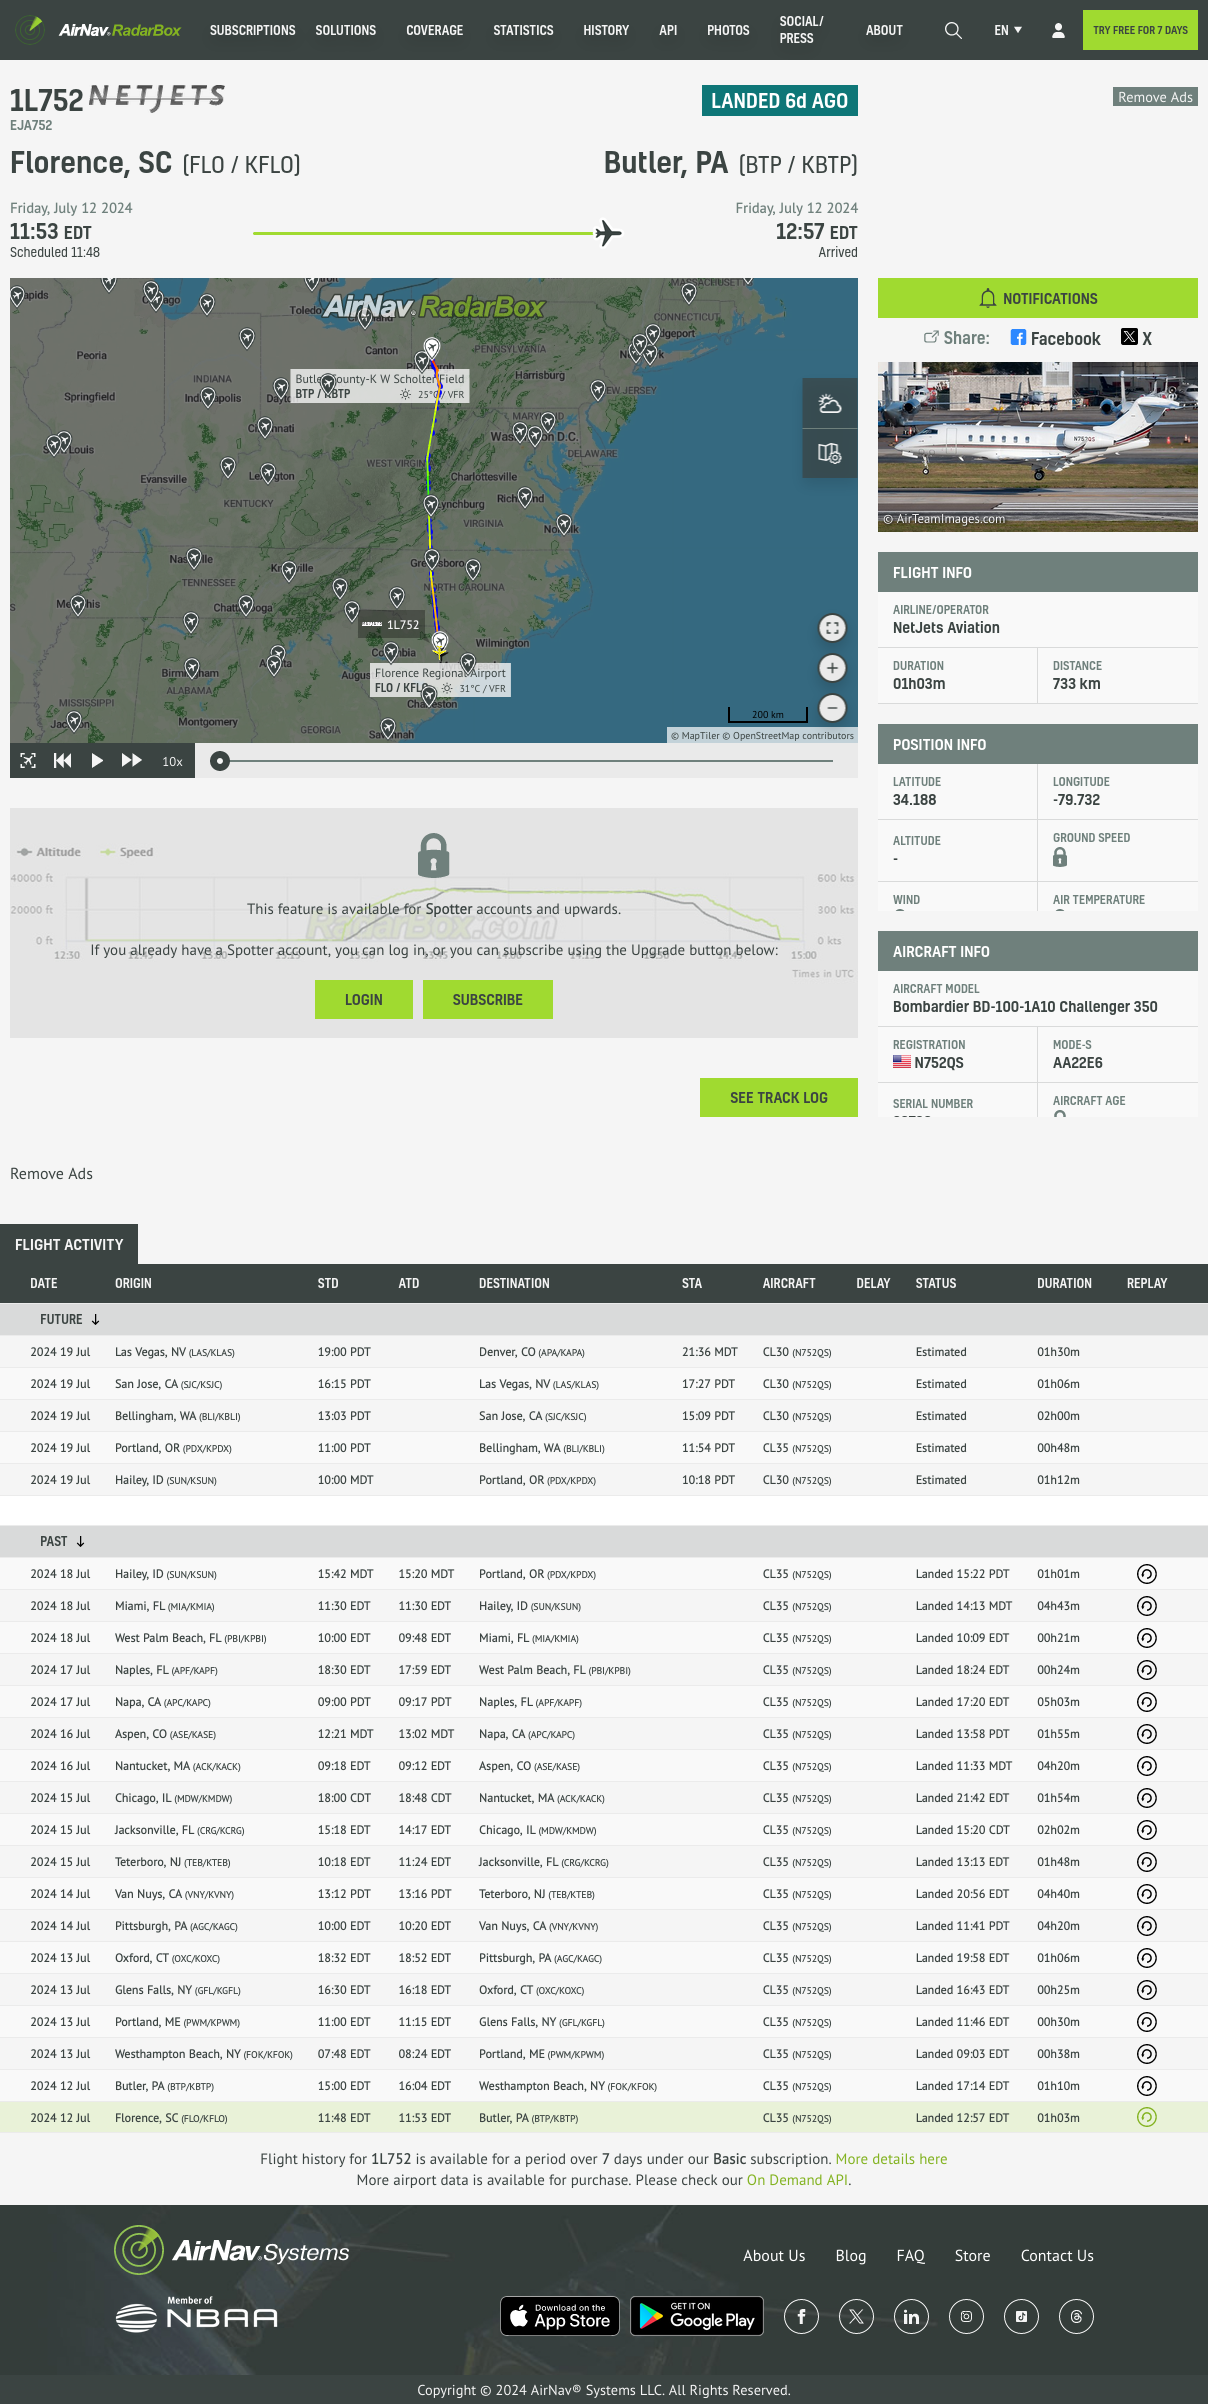This screenshot has width=1208, height=2404.
Task: Toggle the Altitude graph legend
Action: (x=49, y=852)
